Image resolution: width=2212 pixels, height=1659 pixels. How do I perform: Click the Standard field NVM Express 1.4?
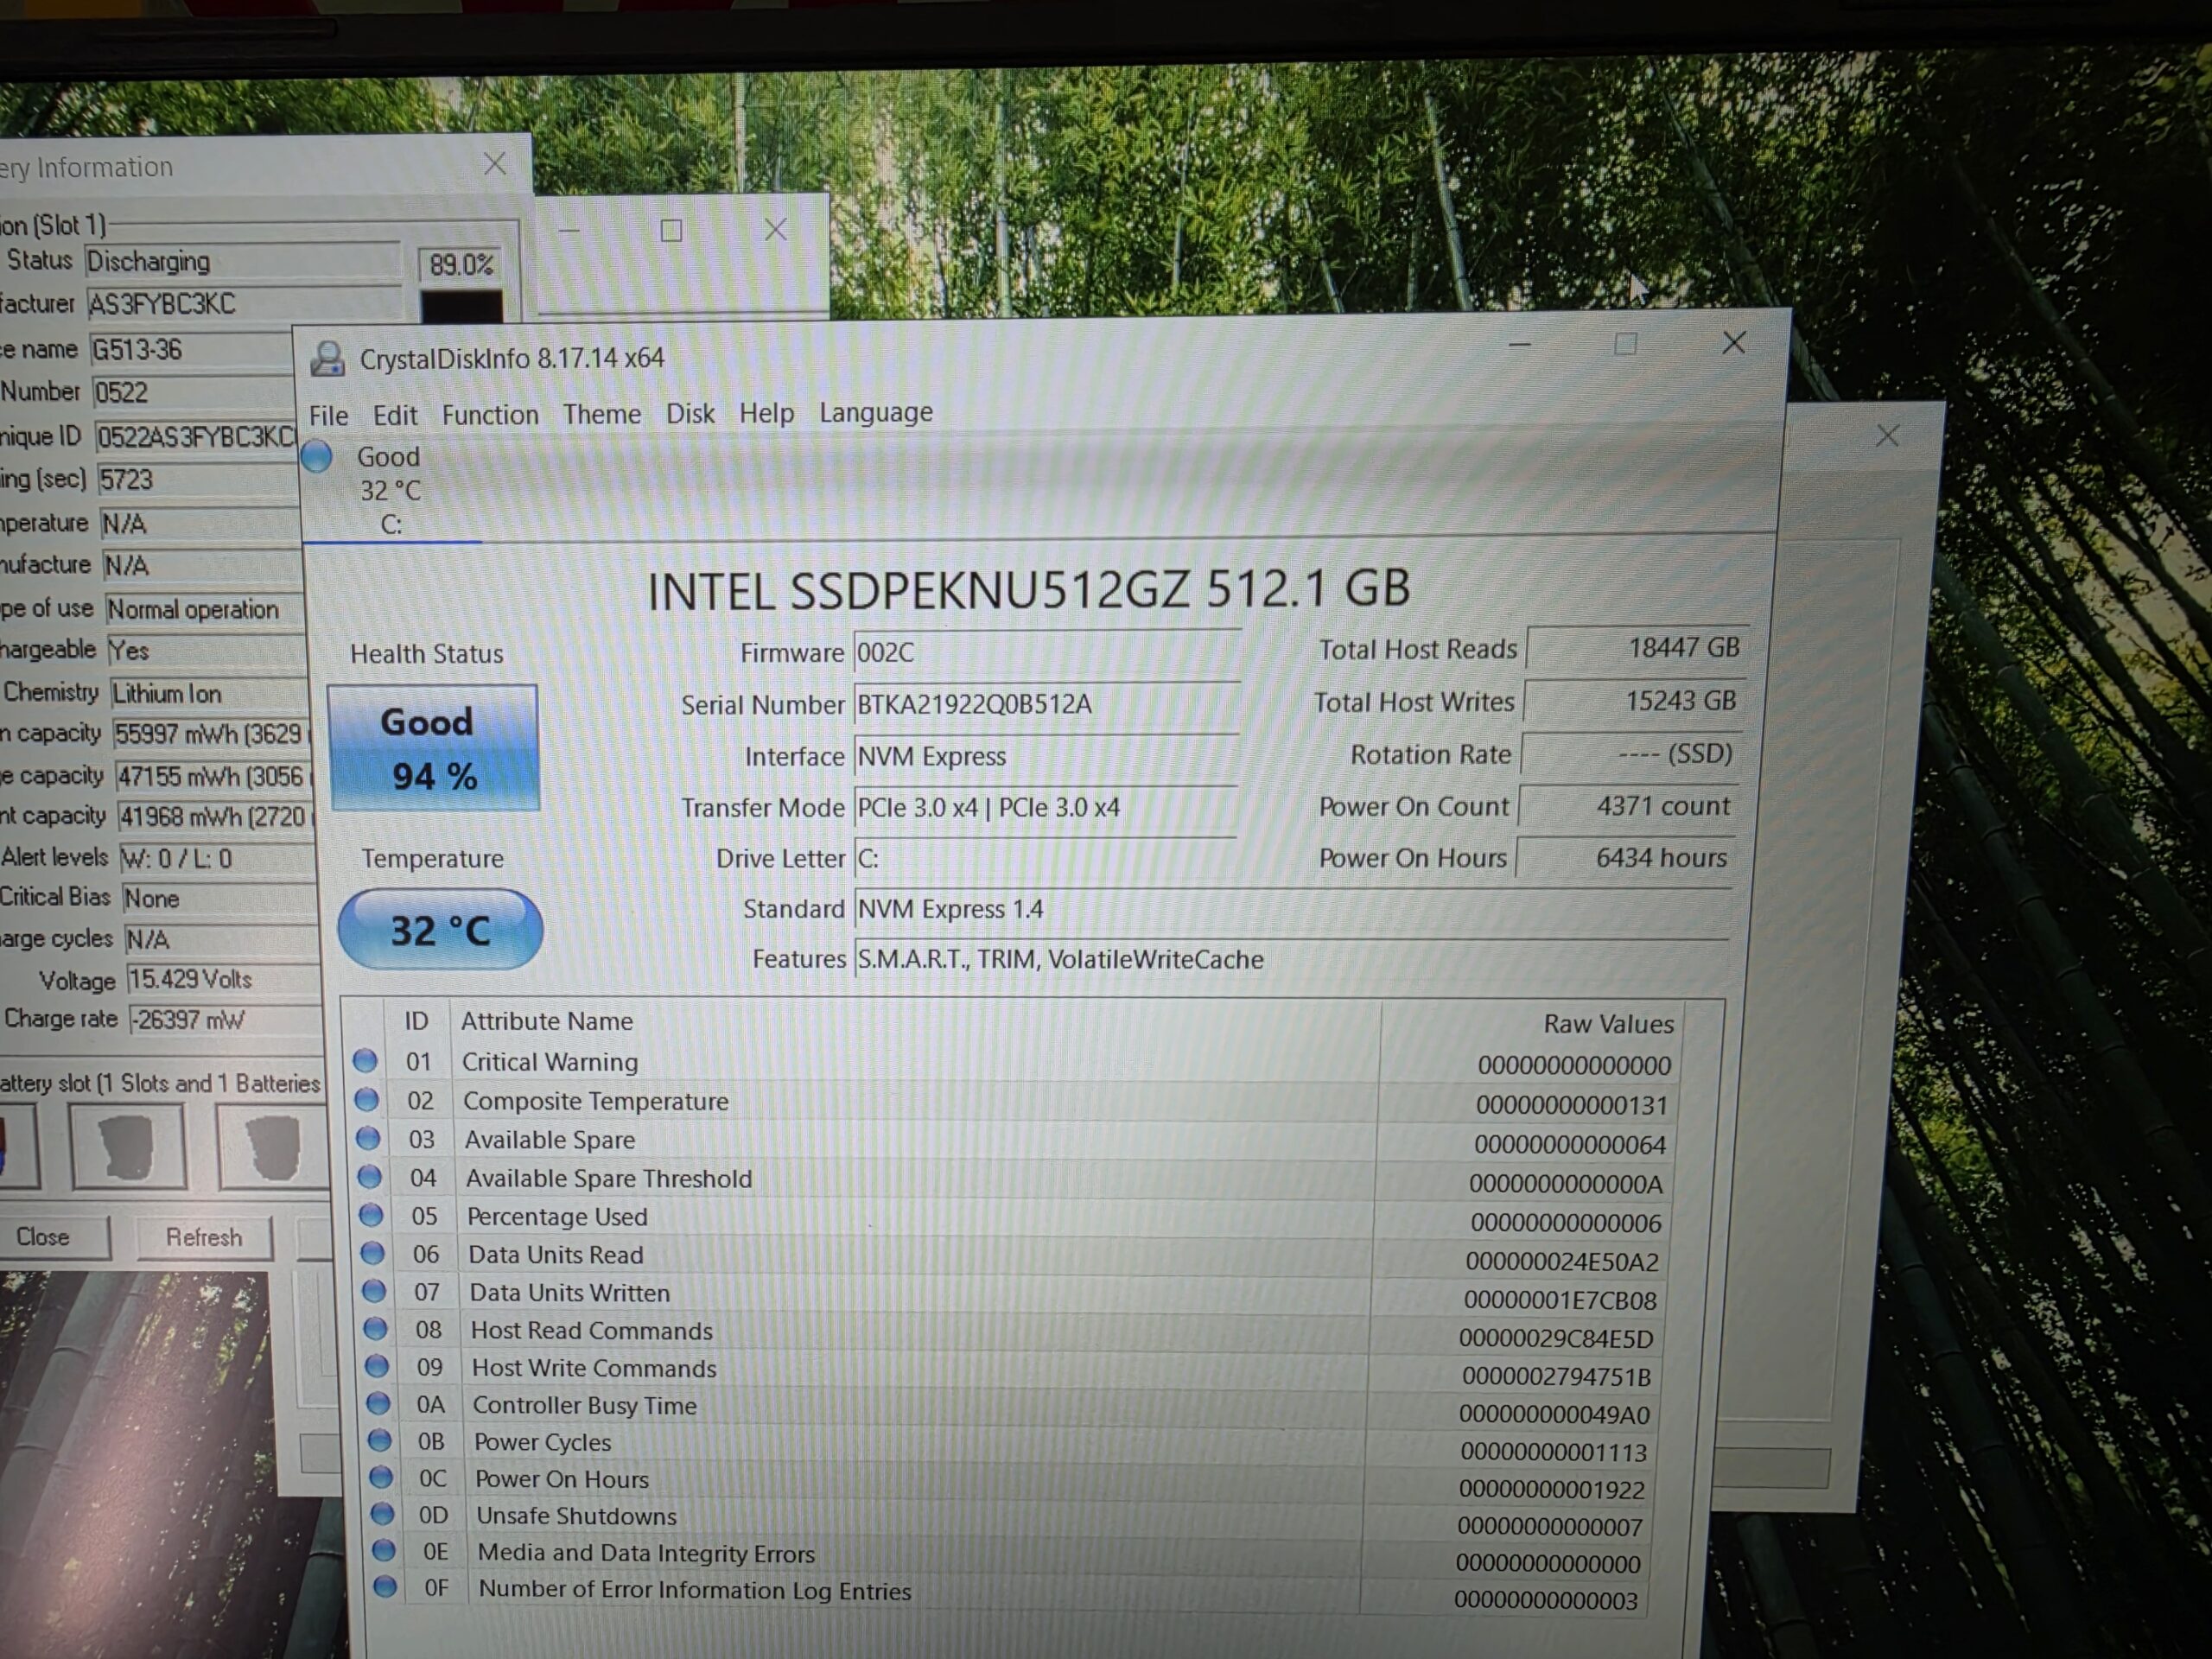[1293, 909]
